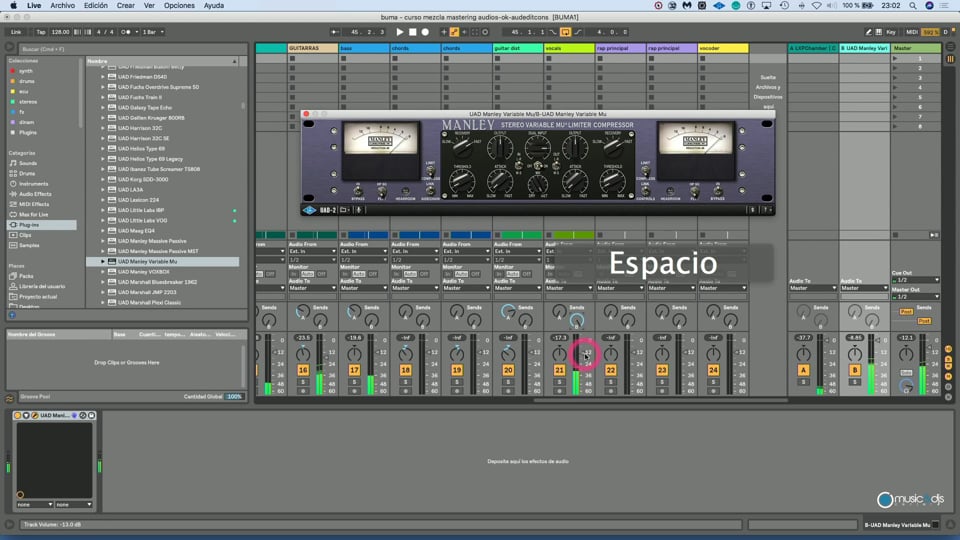The height and width of the screenshot is (540, 960).
Task: Set track 18 monitor to Off
Action: click(x=424, y=274)
